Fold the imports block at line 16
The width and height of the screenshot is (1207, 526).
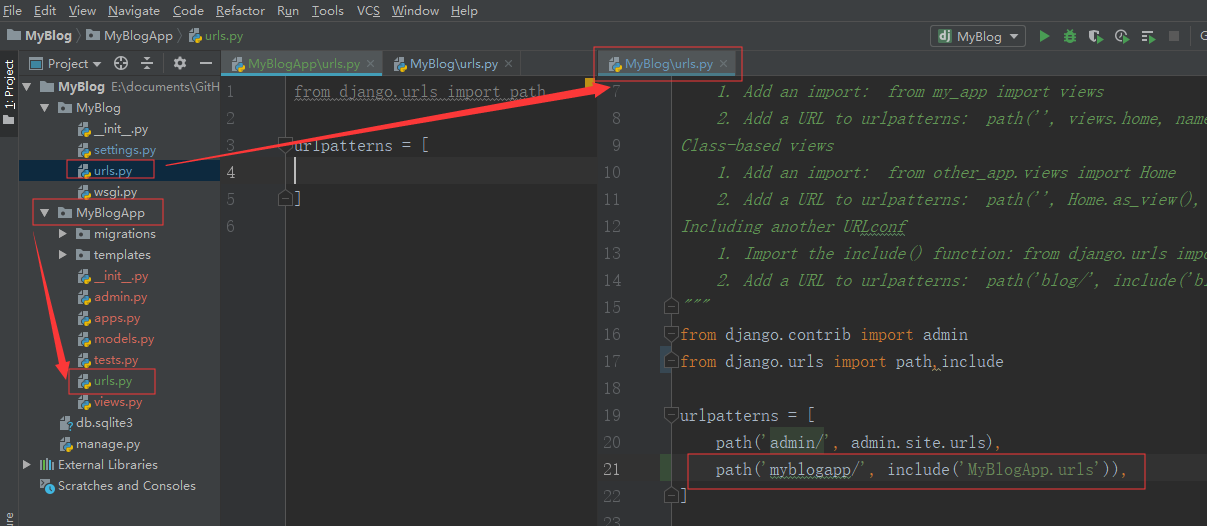pyautogui.click(x=671, y=334)
